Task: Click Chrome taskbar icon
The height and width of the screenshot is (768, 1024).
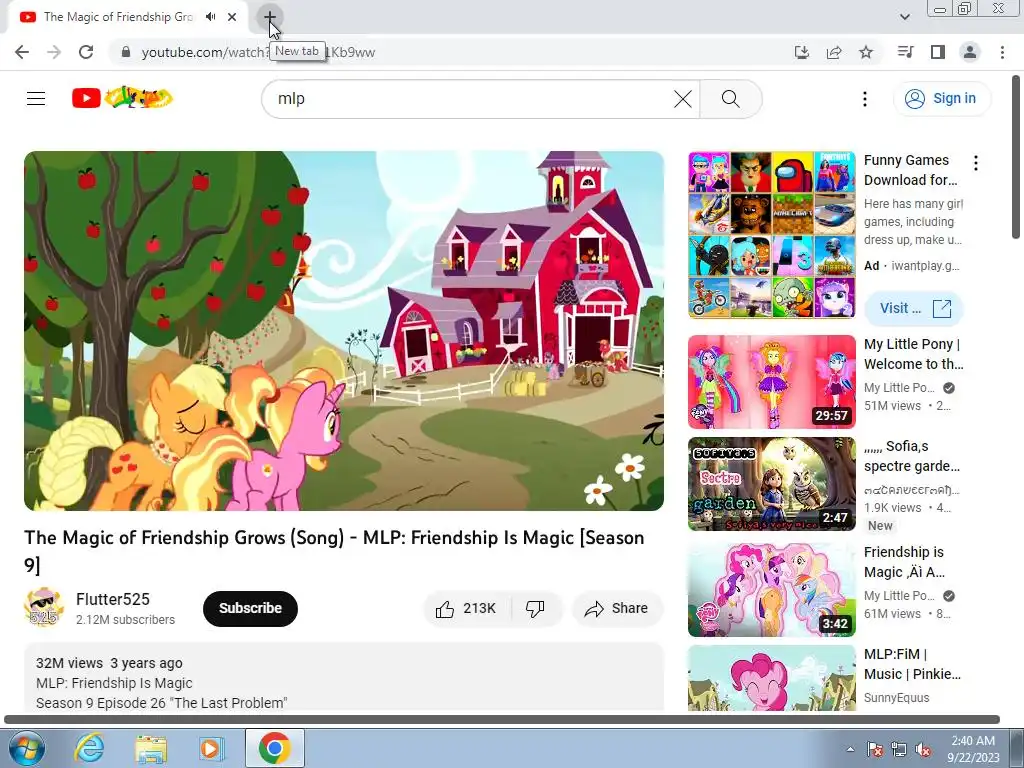Action: tap(274, 748)
